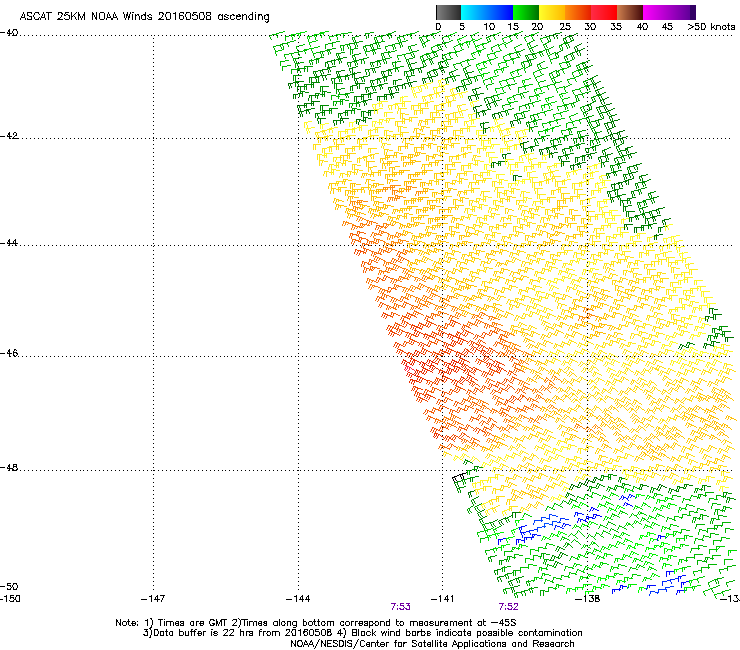Click the note line "3)Data buffer is 22 hrs"
This screenshot has width=740, height=650.
tap(362, 633)
